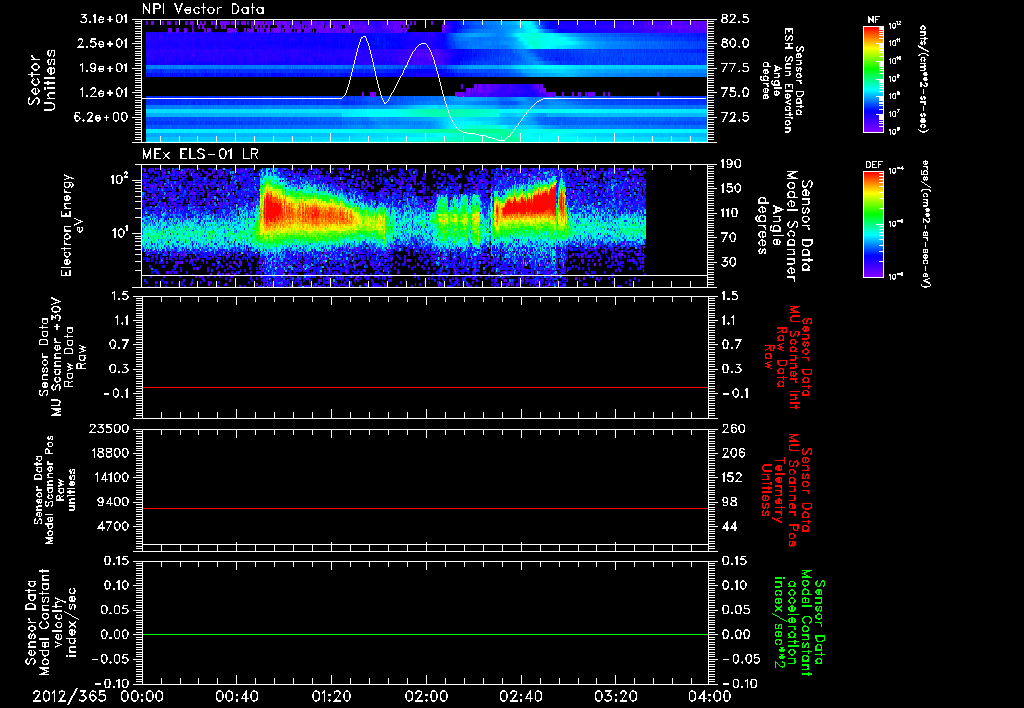The image size is (1024, 708).
Task: Click the '14100' tick label
Action: coord(110,477)
